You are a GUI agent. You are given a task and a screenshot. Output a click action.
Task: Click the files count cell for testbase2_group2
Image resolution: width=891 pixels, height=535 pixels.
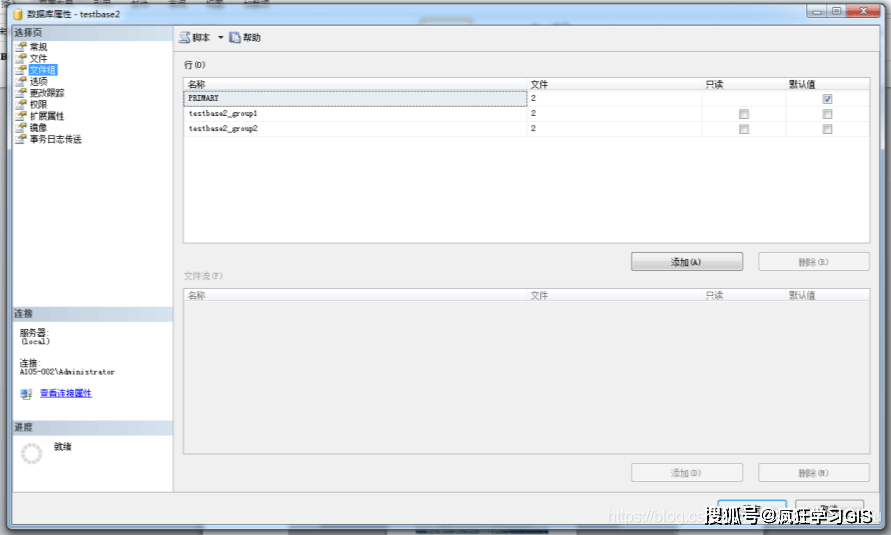point(614,128)
